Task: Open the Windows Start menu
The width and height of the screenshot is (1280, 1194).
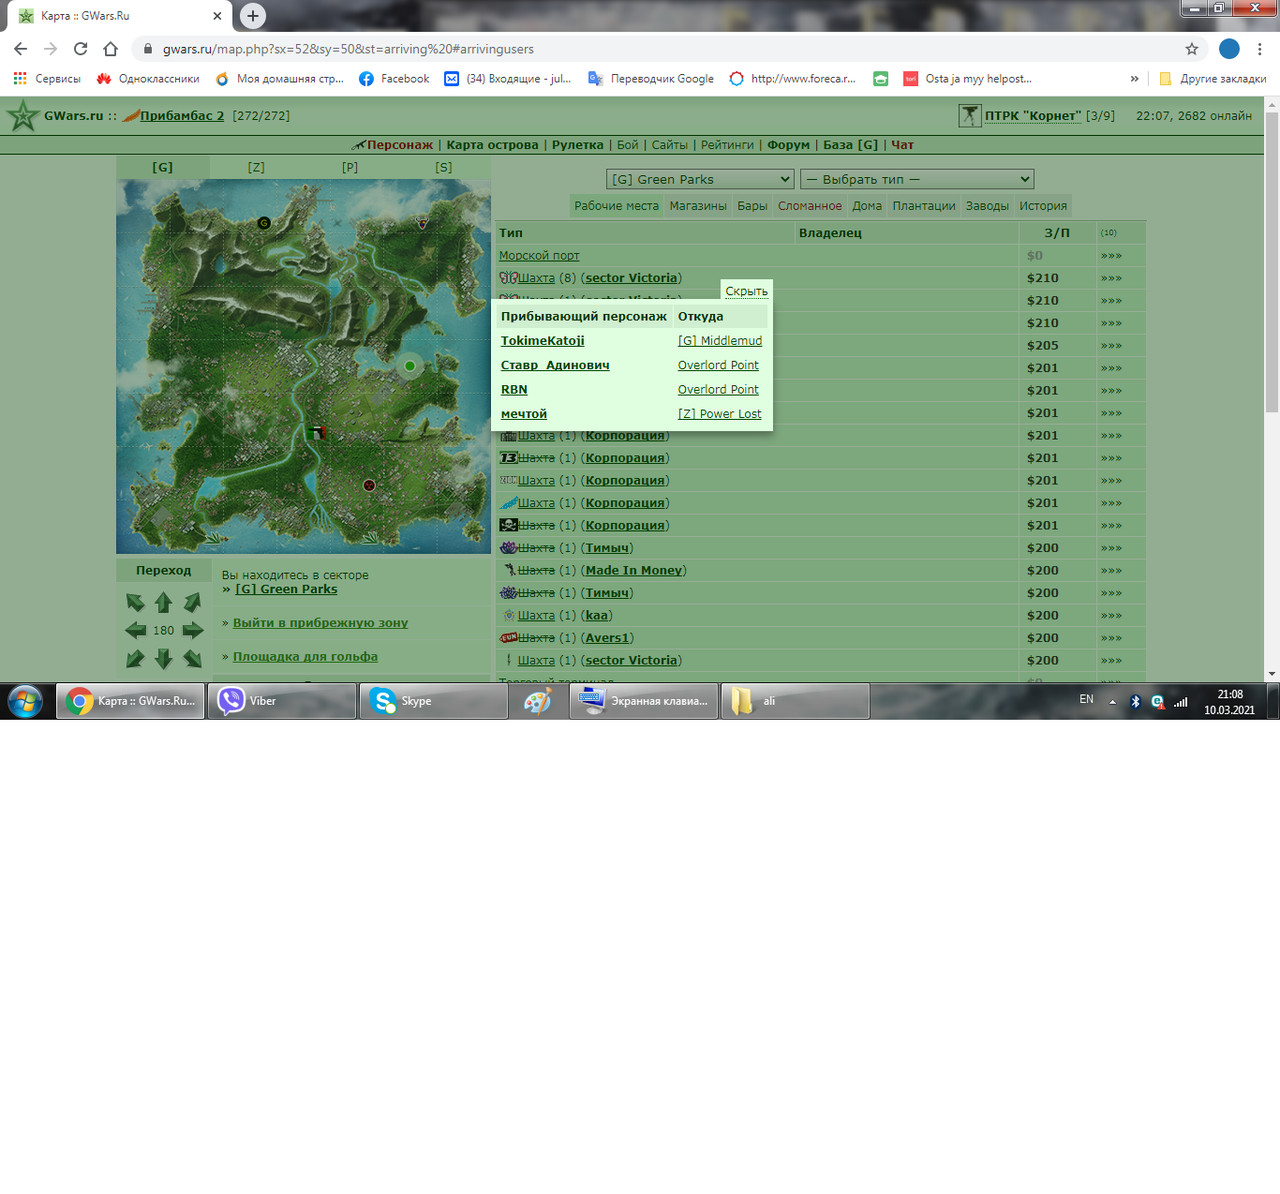Action: coord(25,701)
